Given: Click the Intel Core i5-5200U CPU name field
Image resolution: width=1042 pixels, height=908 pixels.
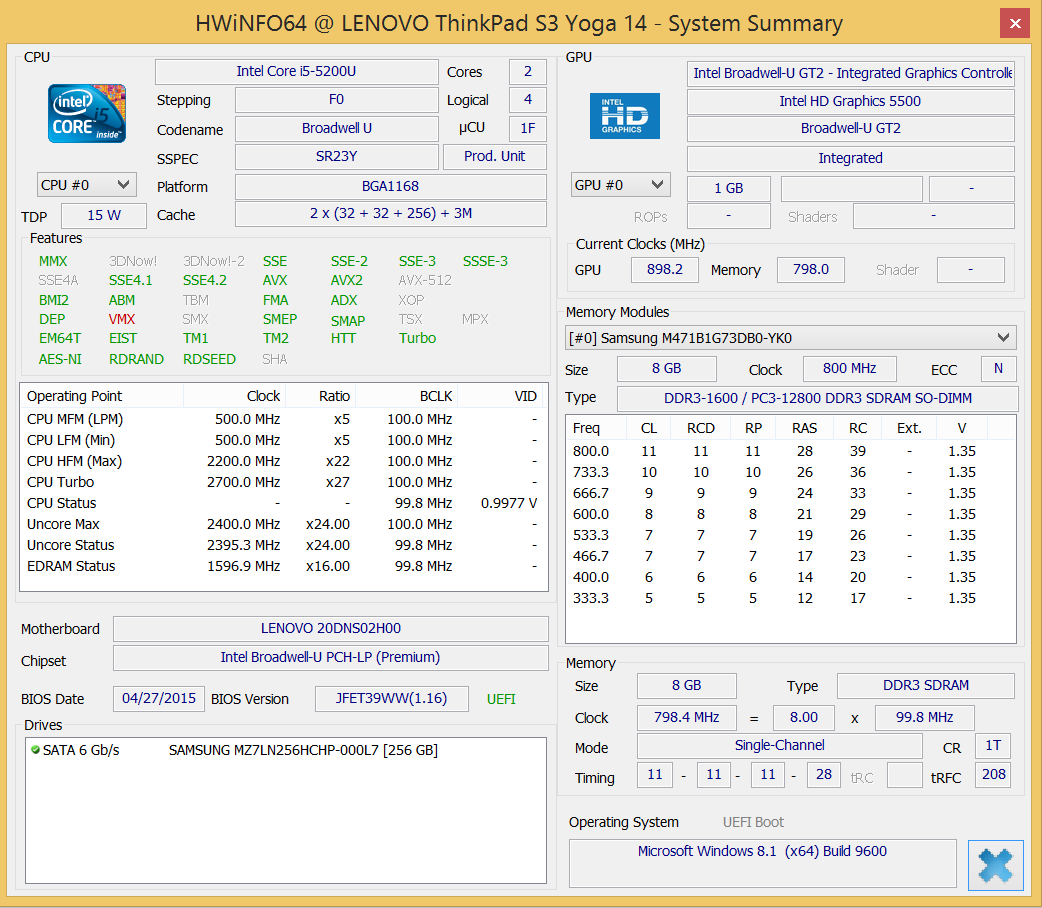Looking at the screenshot, I should (296, 71).
